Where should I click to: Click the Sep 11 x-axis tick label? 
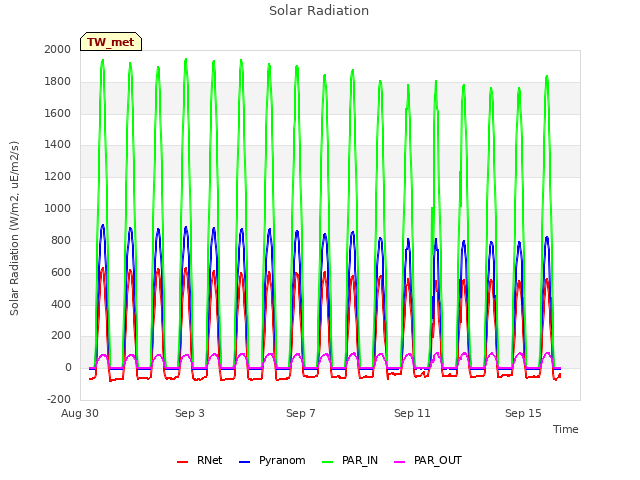[x=412, y=413]
